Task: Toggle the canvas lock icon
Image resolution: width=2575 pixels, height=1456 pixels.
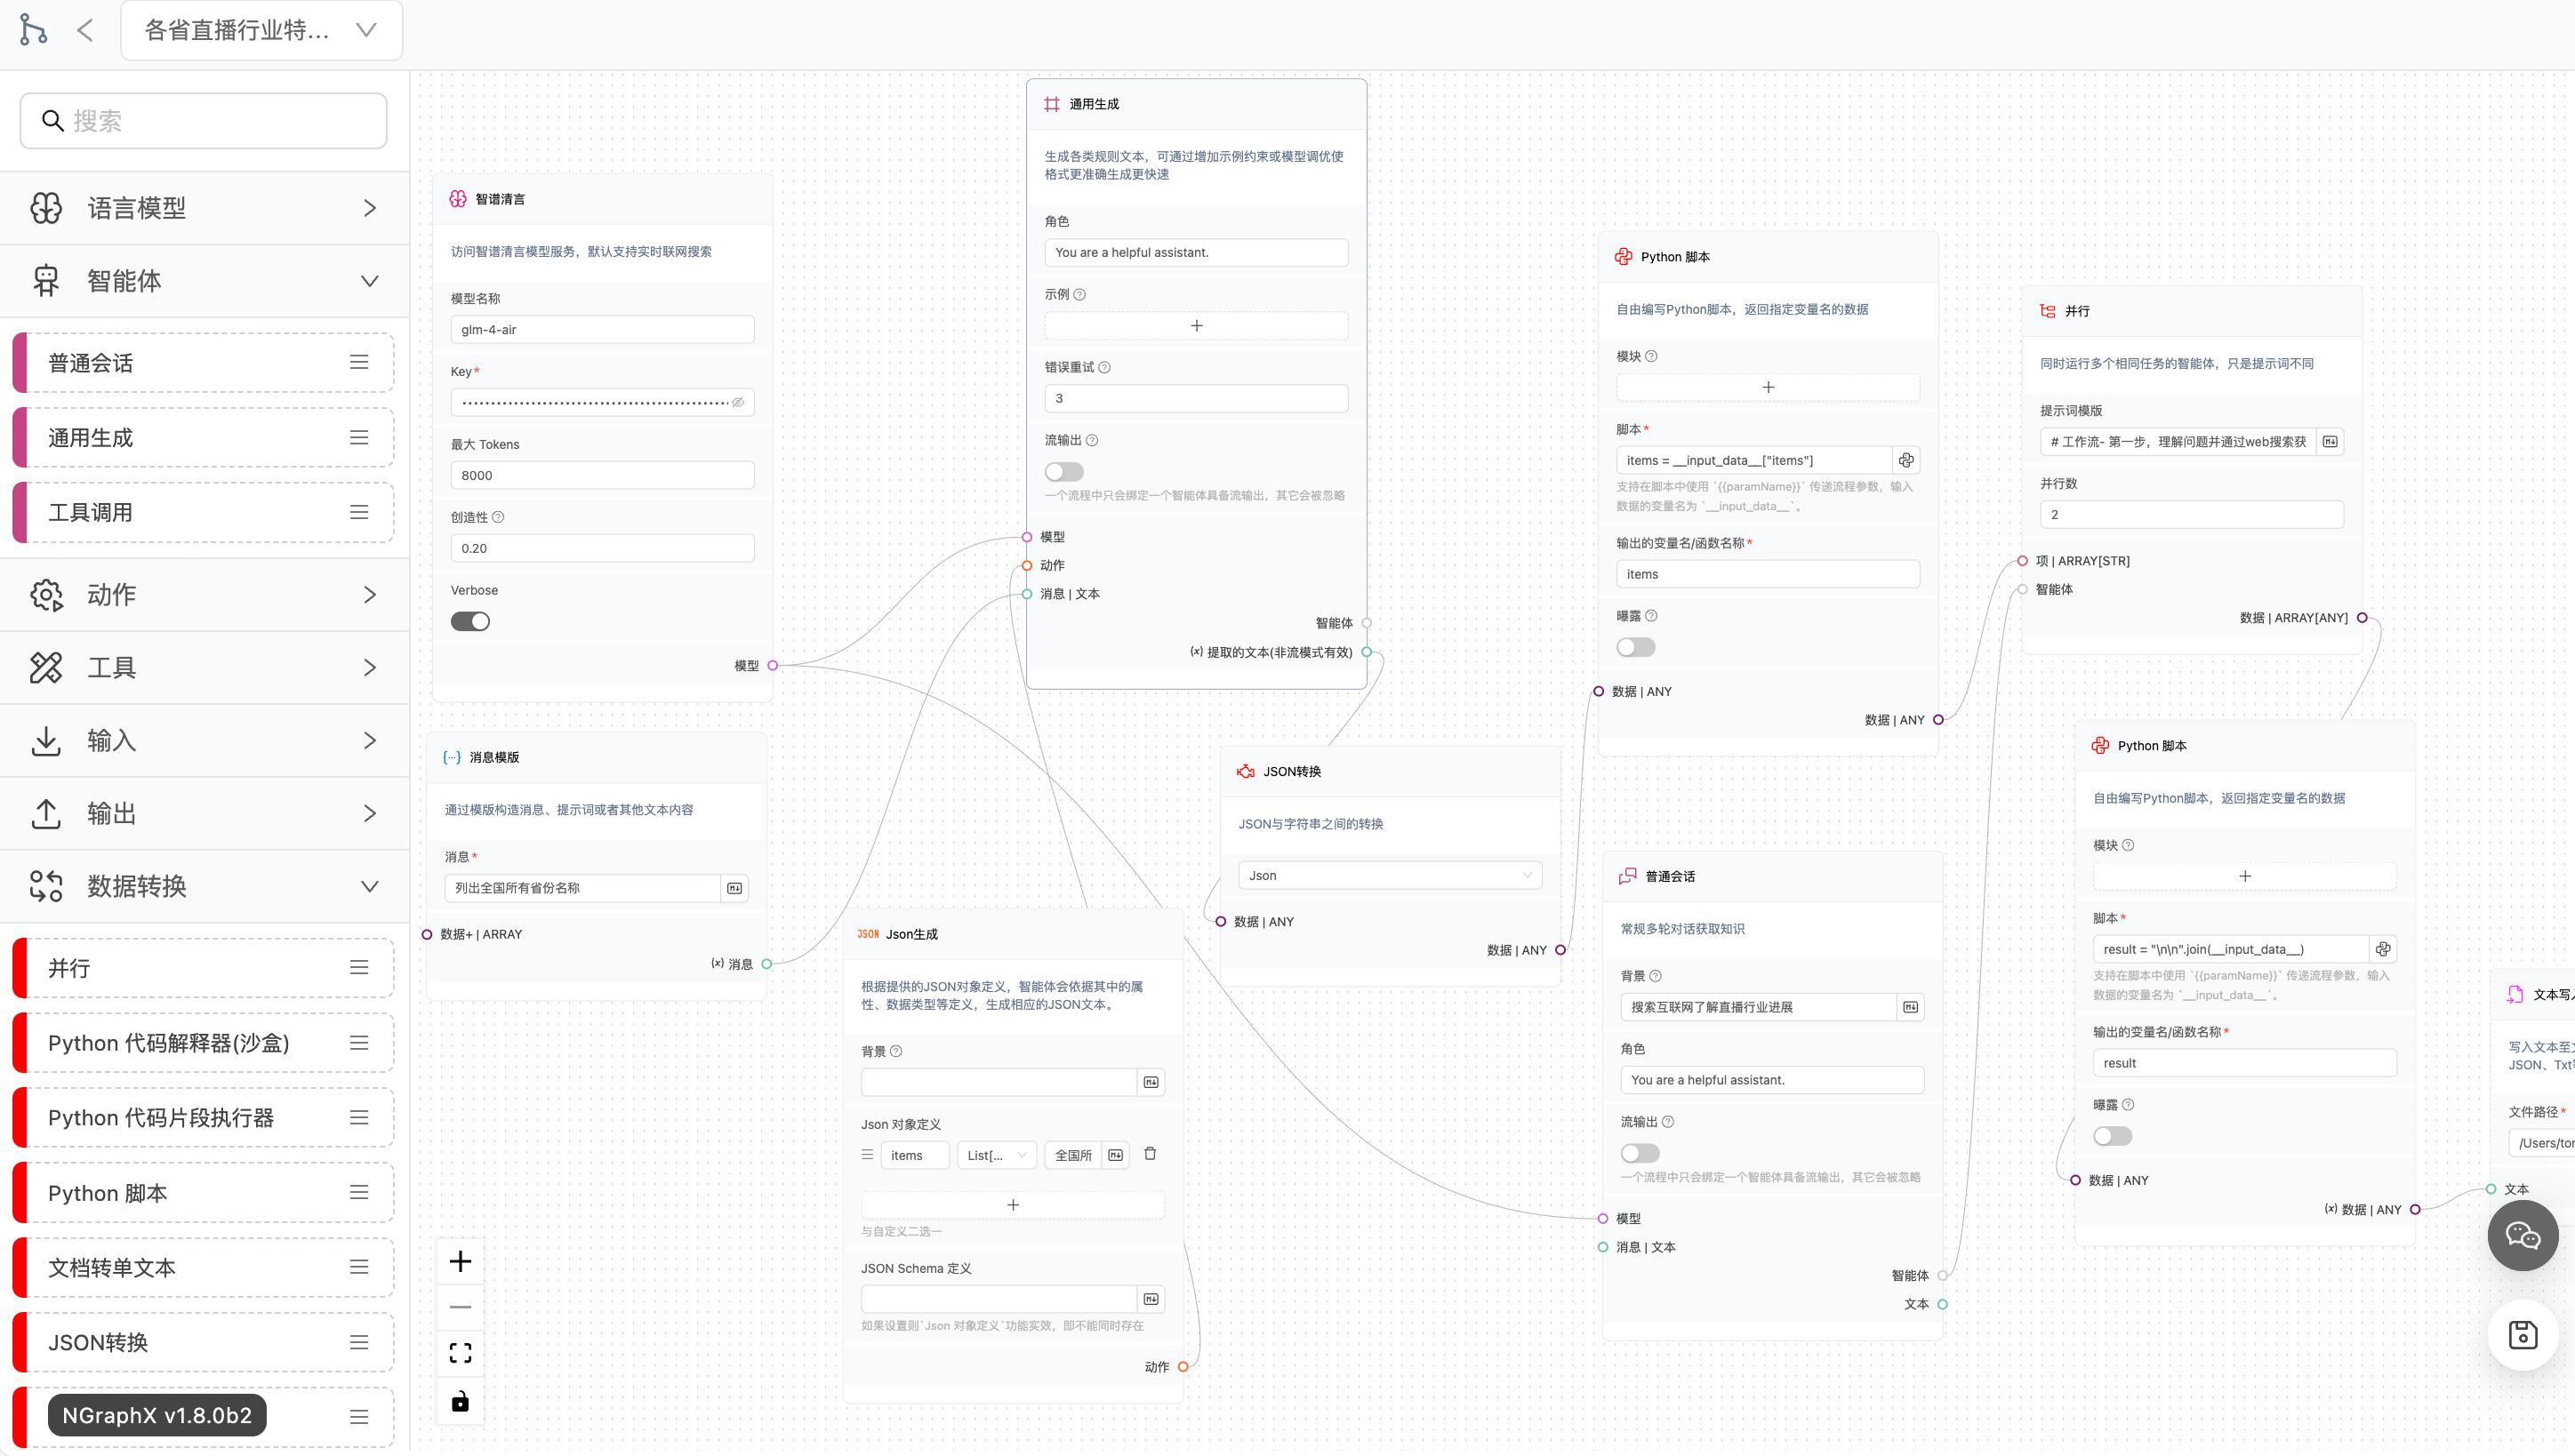Action: [460, 1401]
